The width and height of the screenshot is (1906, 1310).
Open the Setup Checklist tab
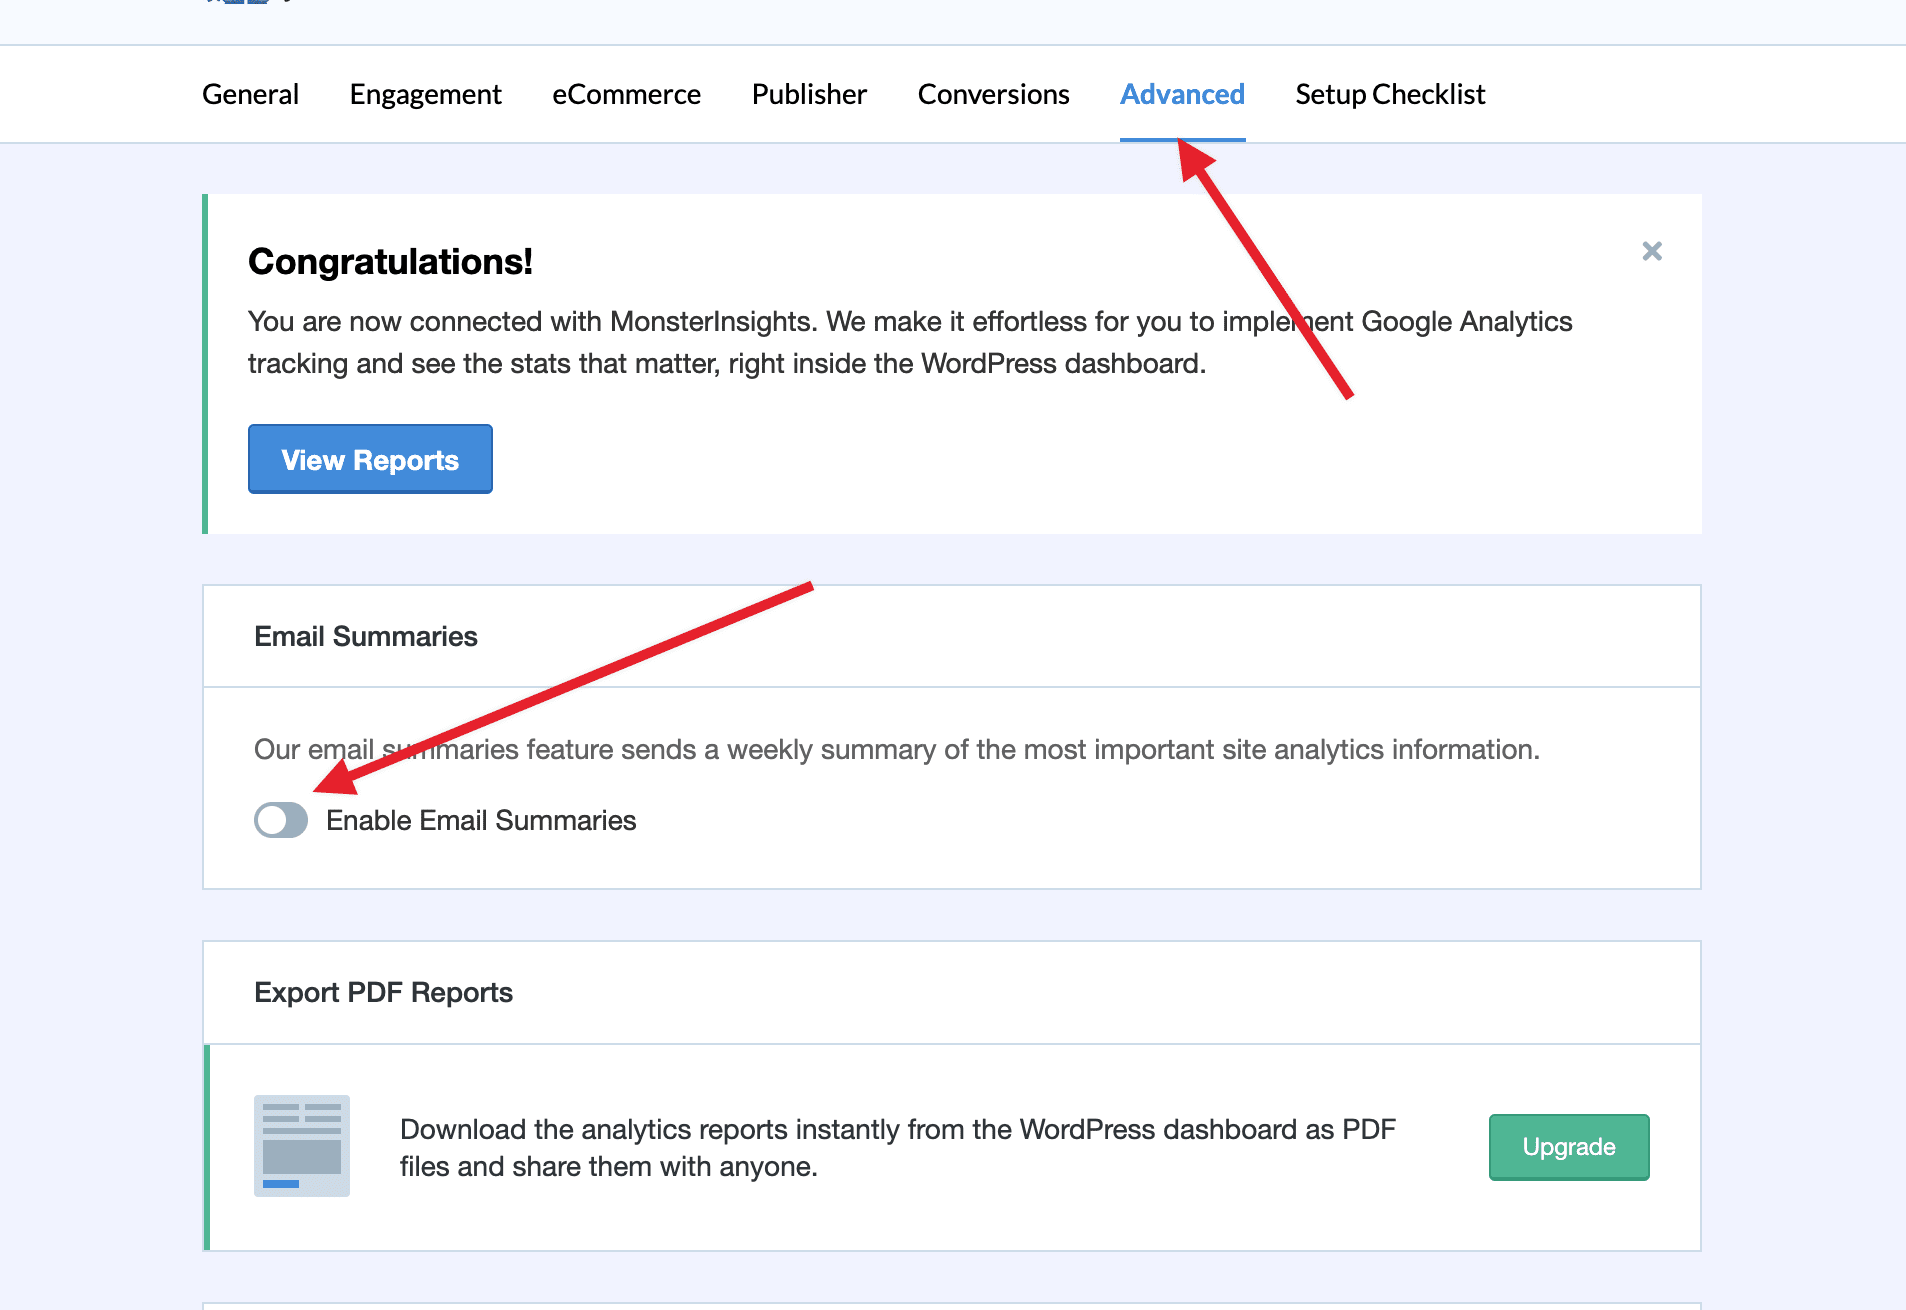1390,94
